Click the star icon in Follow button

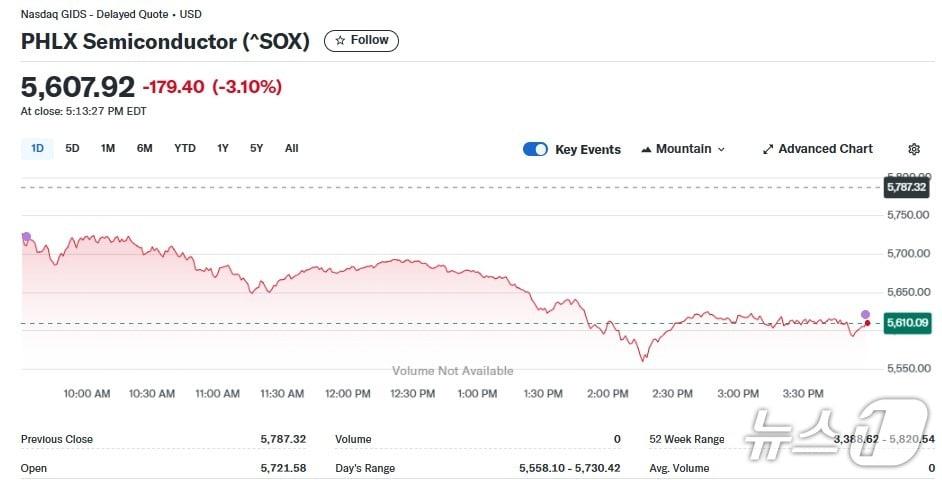click(340, 41)
